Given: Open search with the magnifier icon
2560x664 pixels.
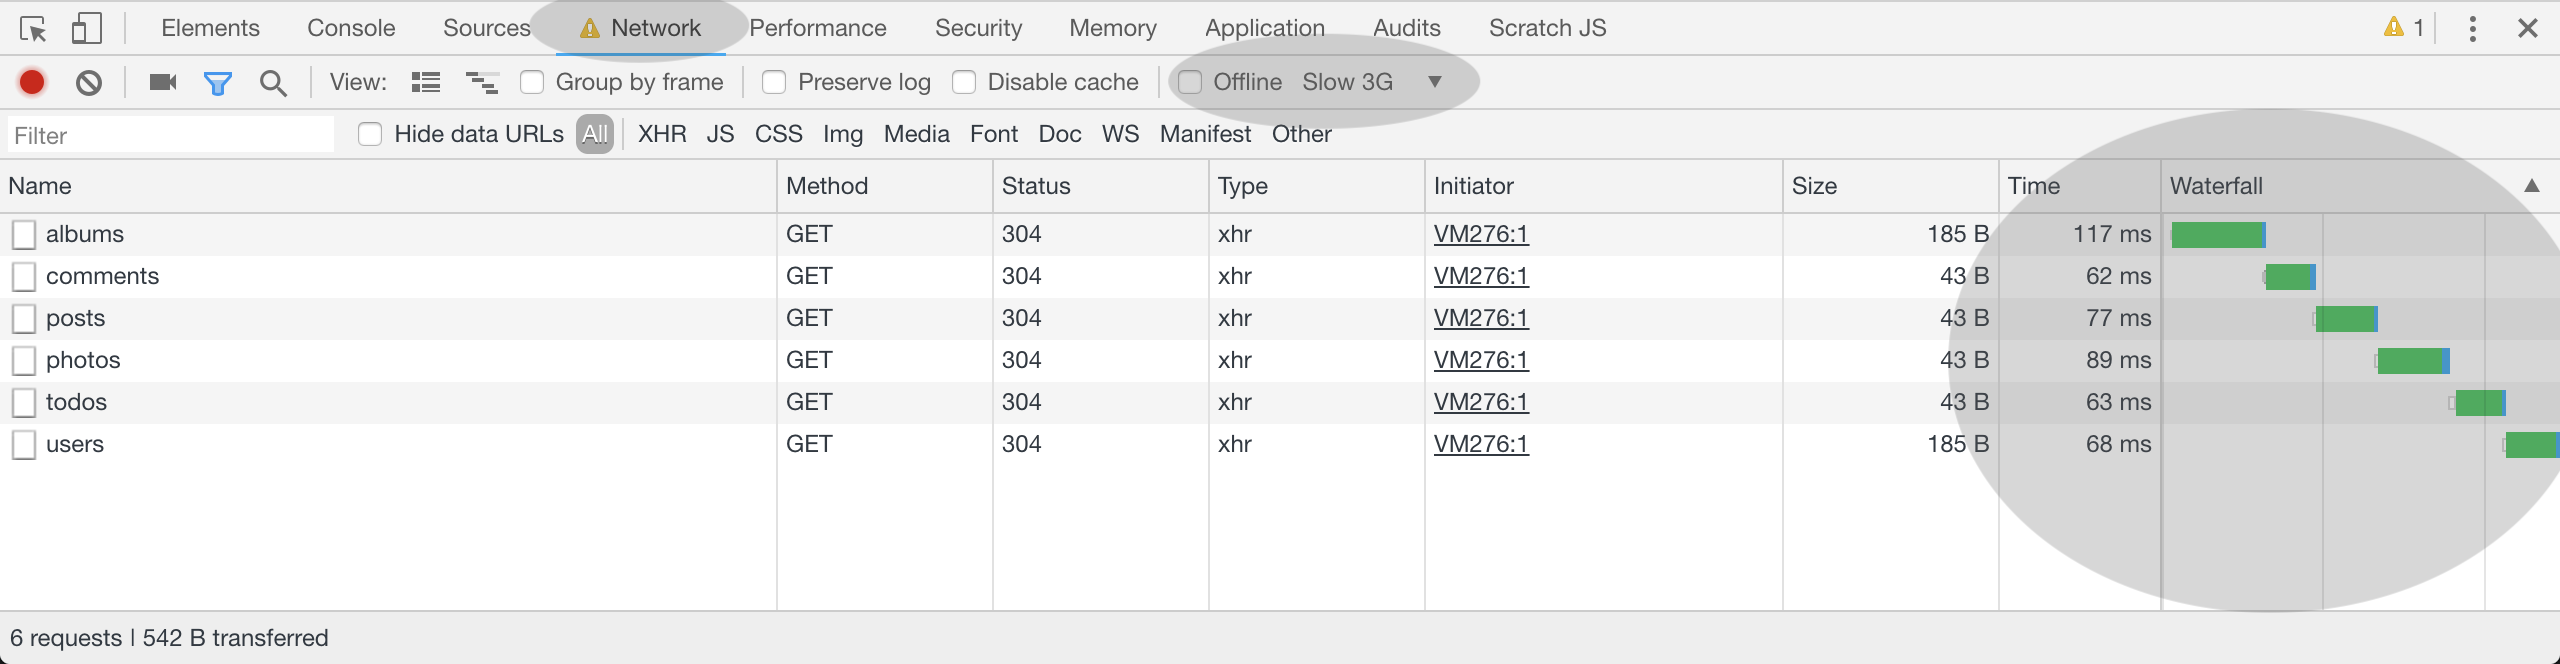Looking at the screenshot, I should (x=273, y=83).
